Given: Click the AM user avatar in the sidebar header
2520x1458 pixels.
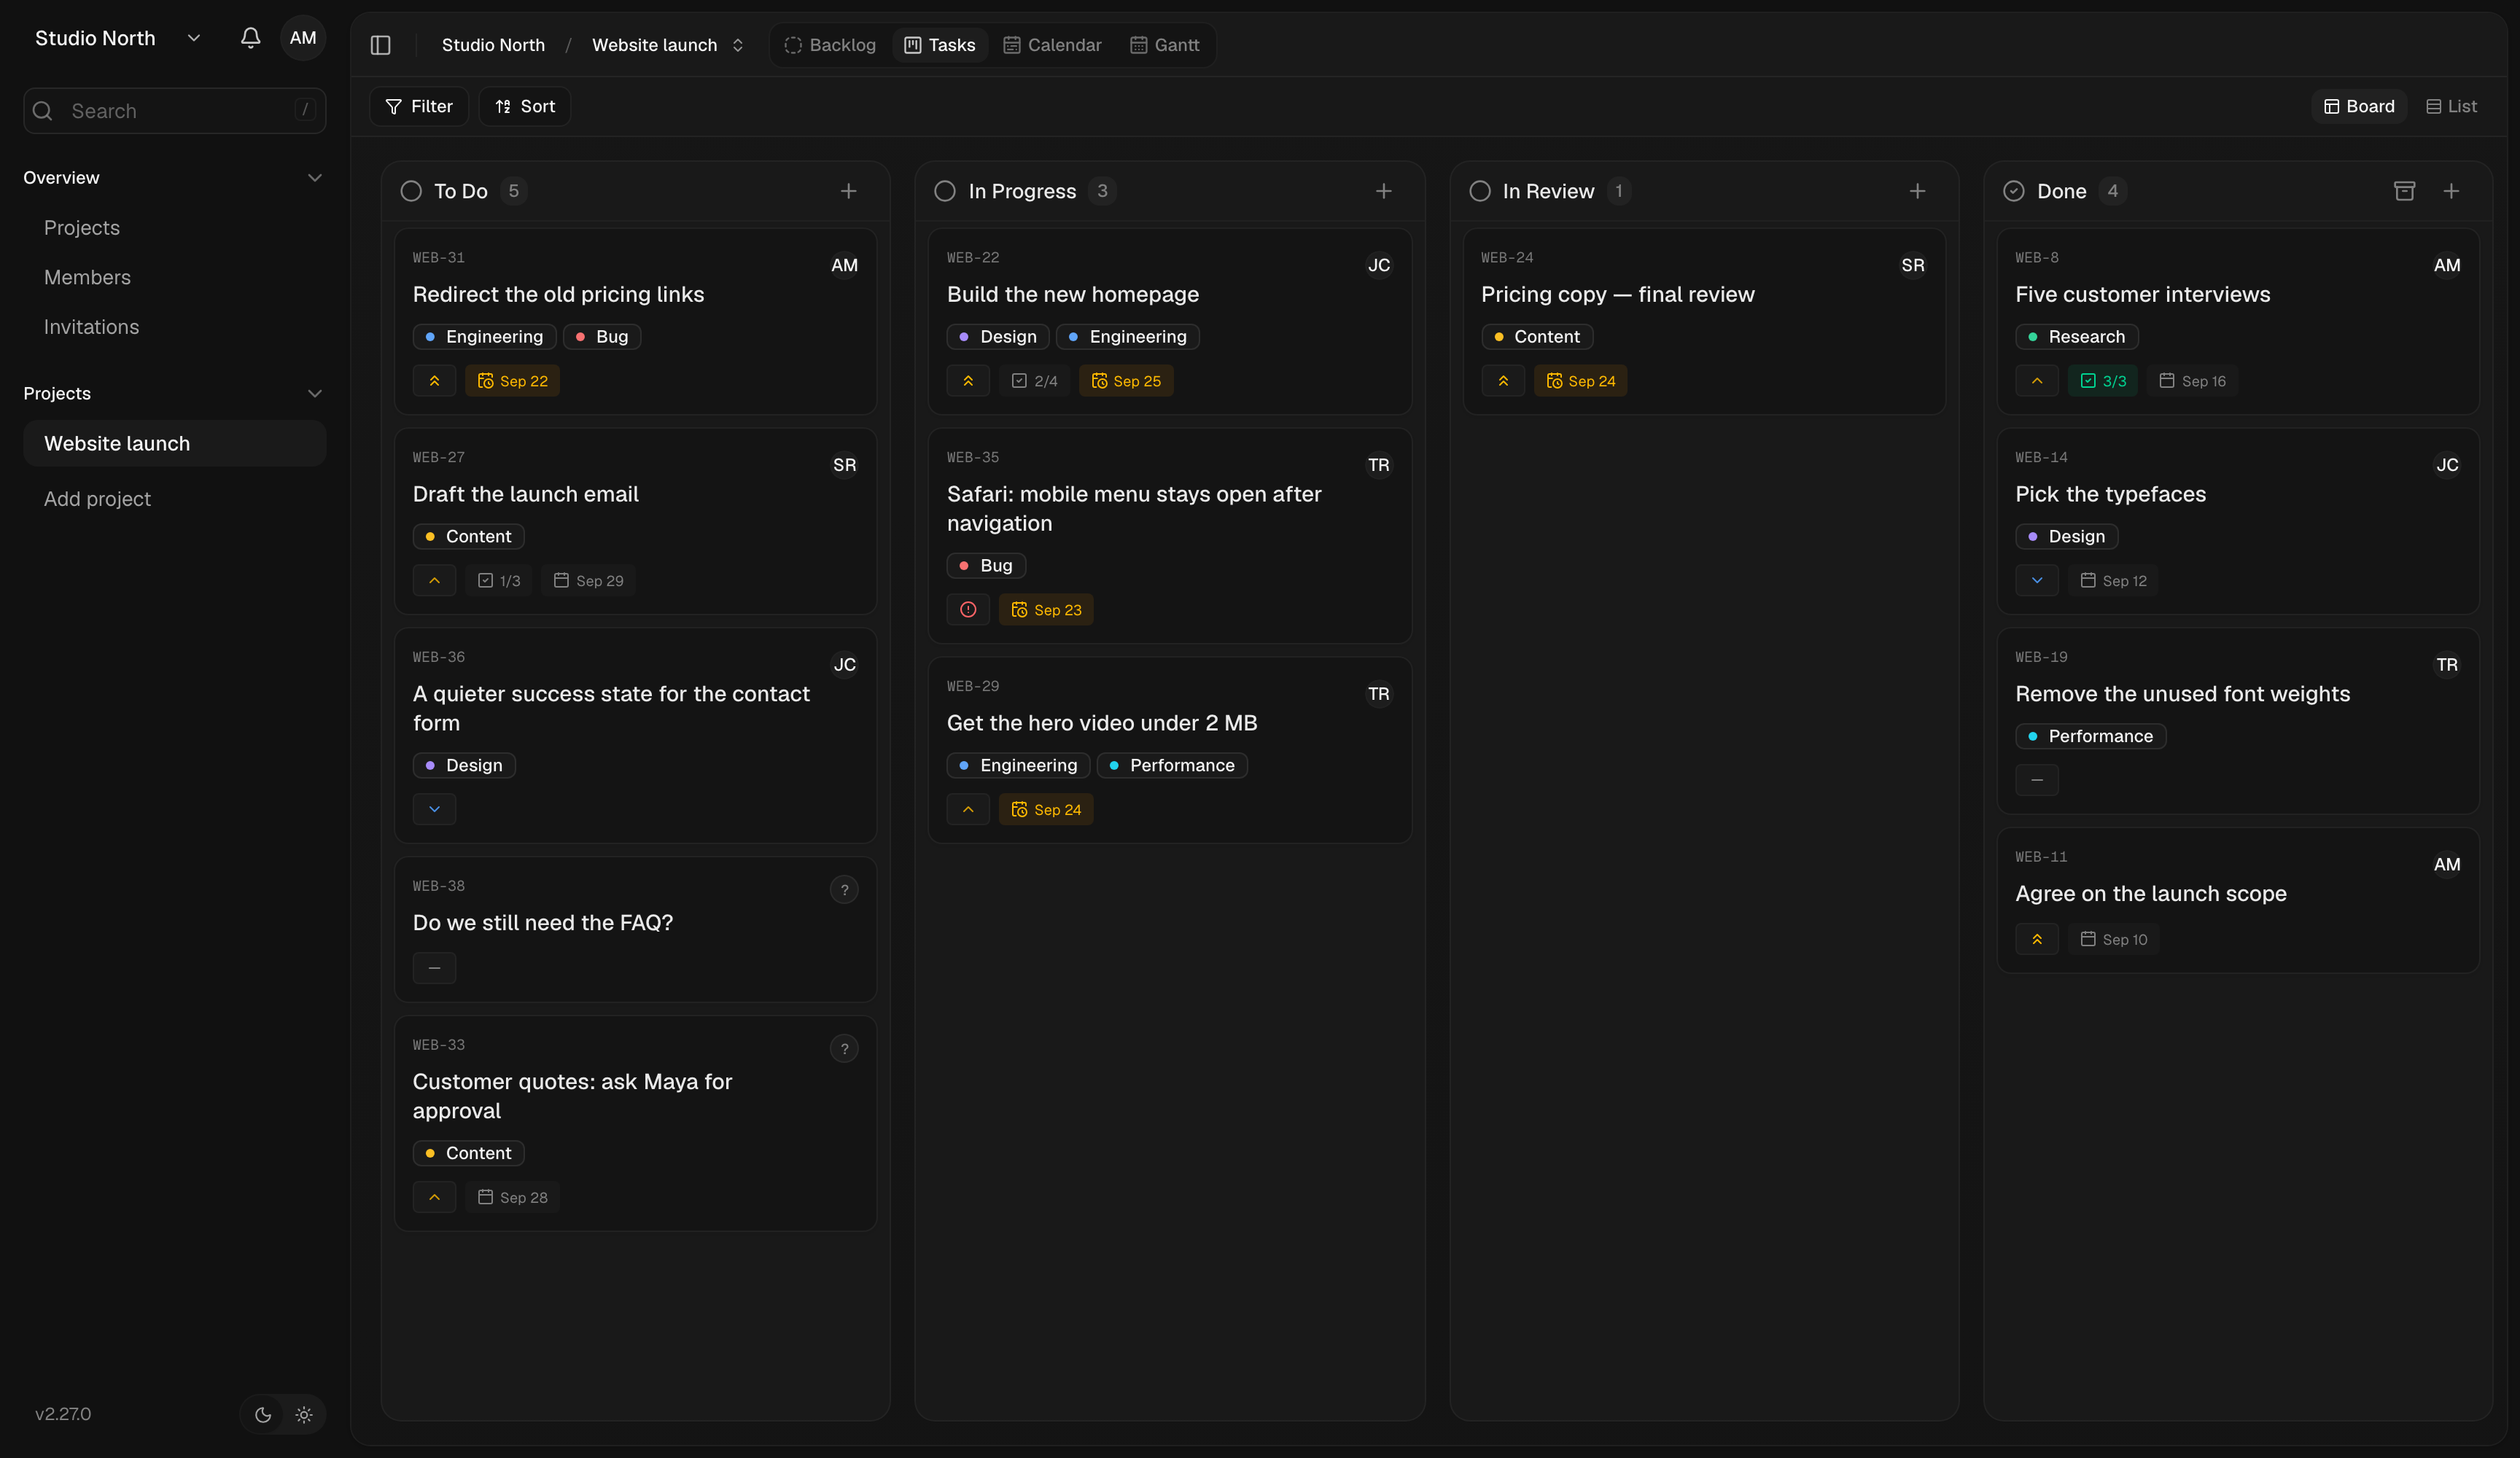Looking at the screenshot, I should click(303, 38).
